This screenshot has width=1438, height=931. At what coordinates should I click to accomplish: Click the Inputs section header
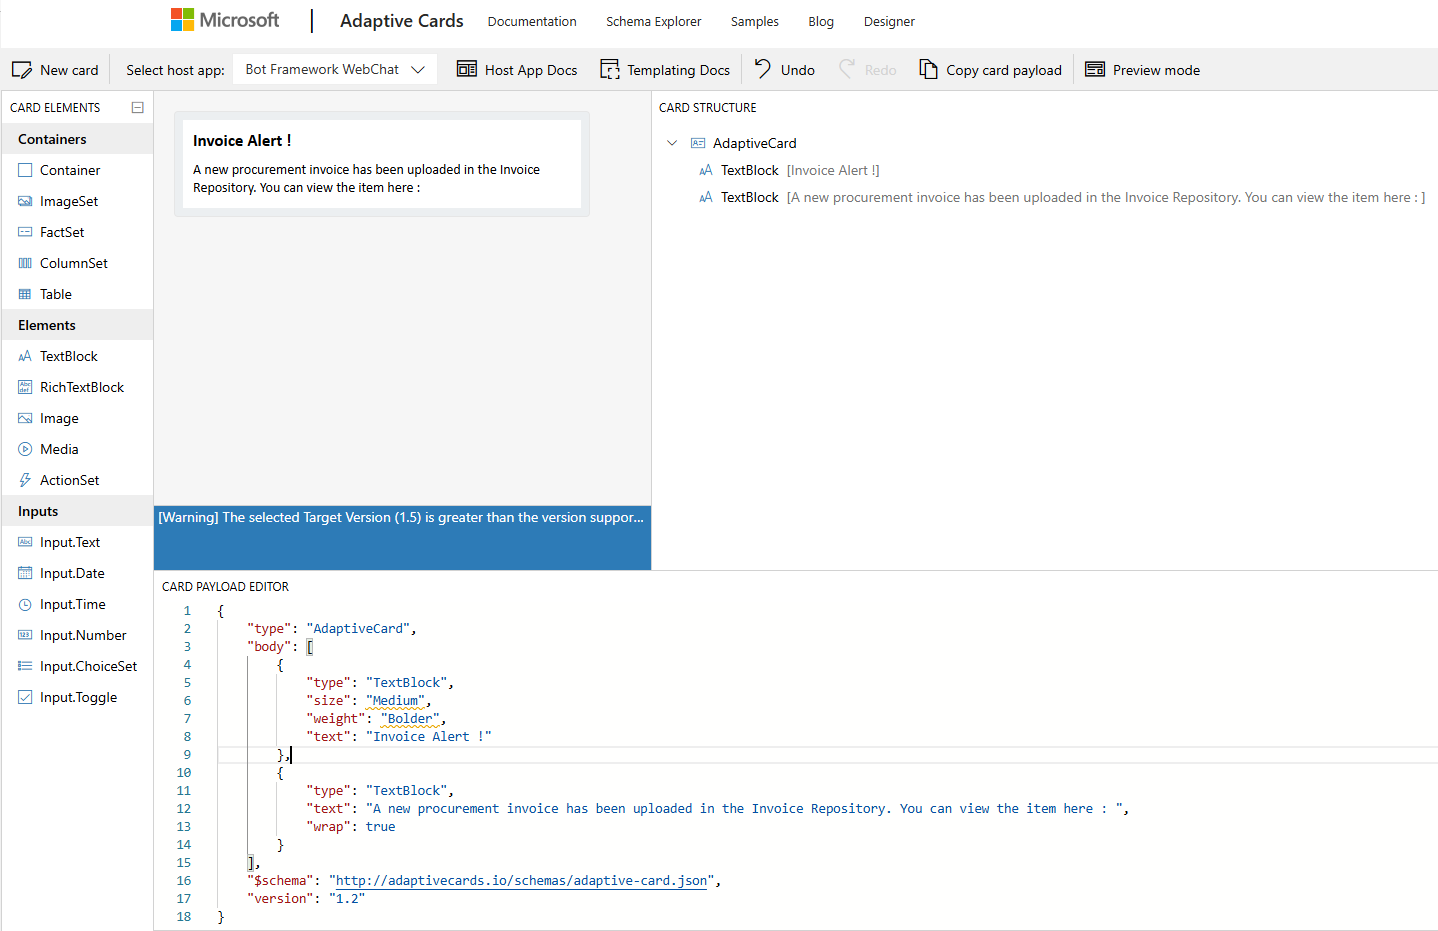click(78, 511)
